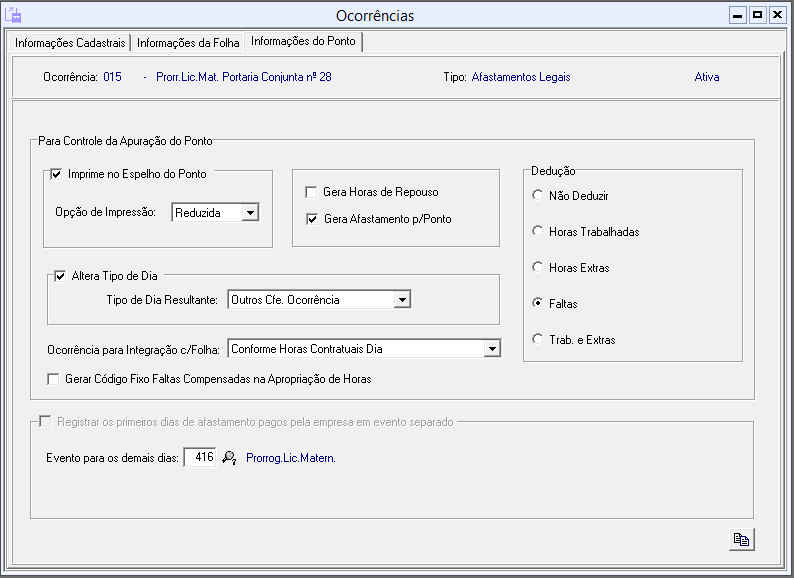Choose Horas Trabalhadas deduction option

[x=538, y=232]
